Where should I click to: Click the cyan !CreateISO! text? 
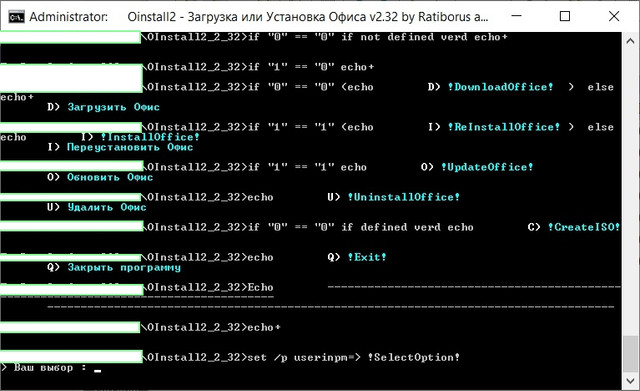pos(584,227)
